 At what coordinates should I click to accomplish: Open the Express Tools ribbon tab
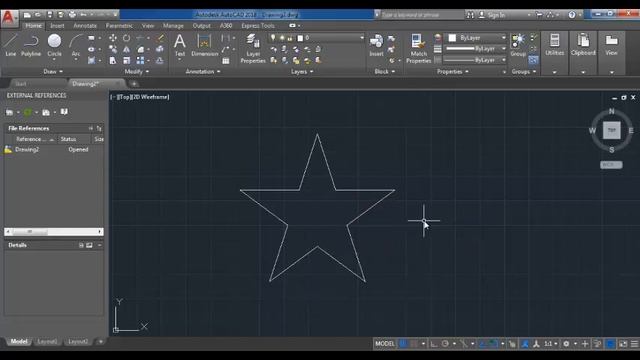coord(258,26)
